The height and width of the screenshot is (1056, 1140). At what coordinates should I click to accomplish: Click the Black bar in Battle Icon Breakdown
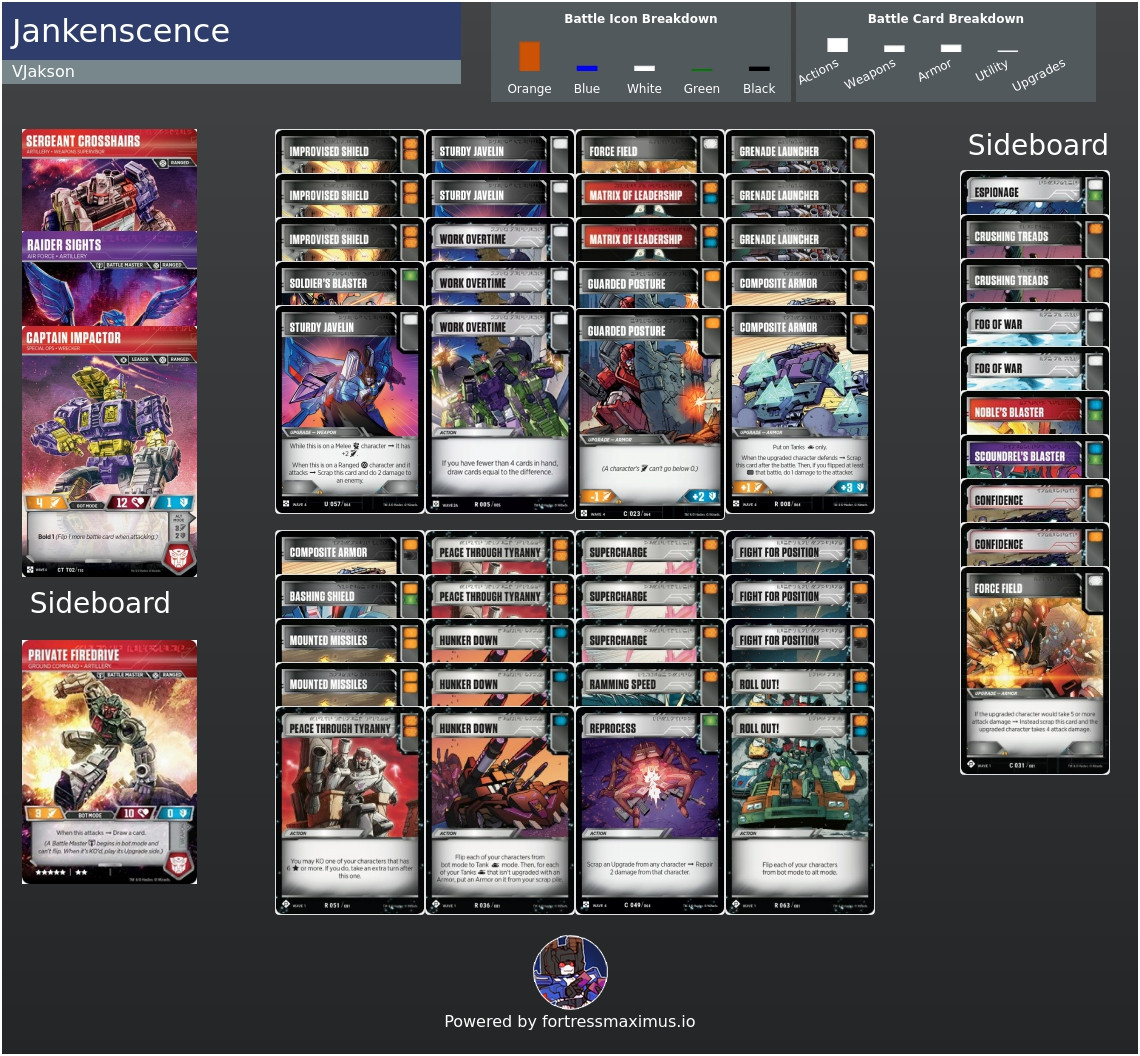tap(759, 69)
